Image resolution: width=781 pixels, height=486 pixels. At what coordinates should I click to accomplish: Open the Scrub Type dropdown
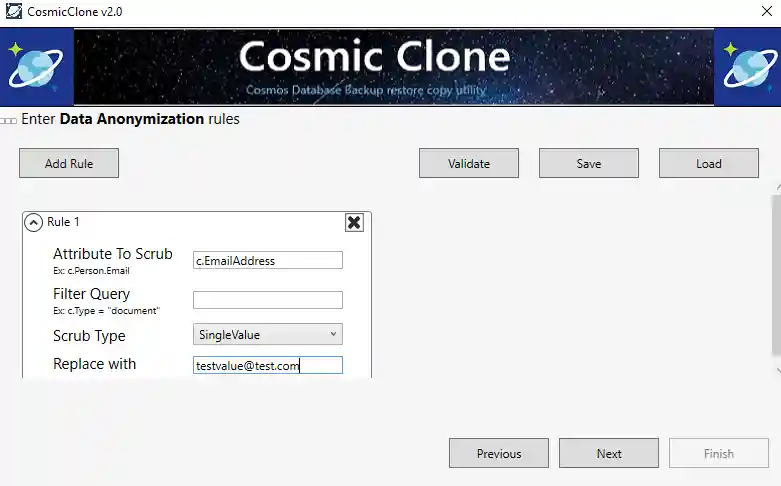268,334
